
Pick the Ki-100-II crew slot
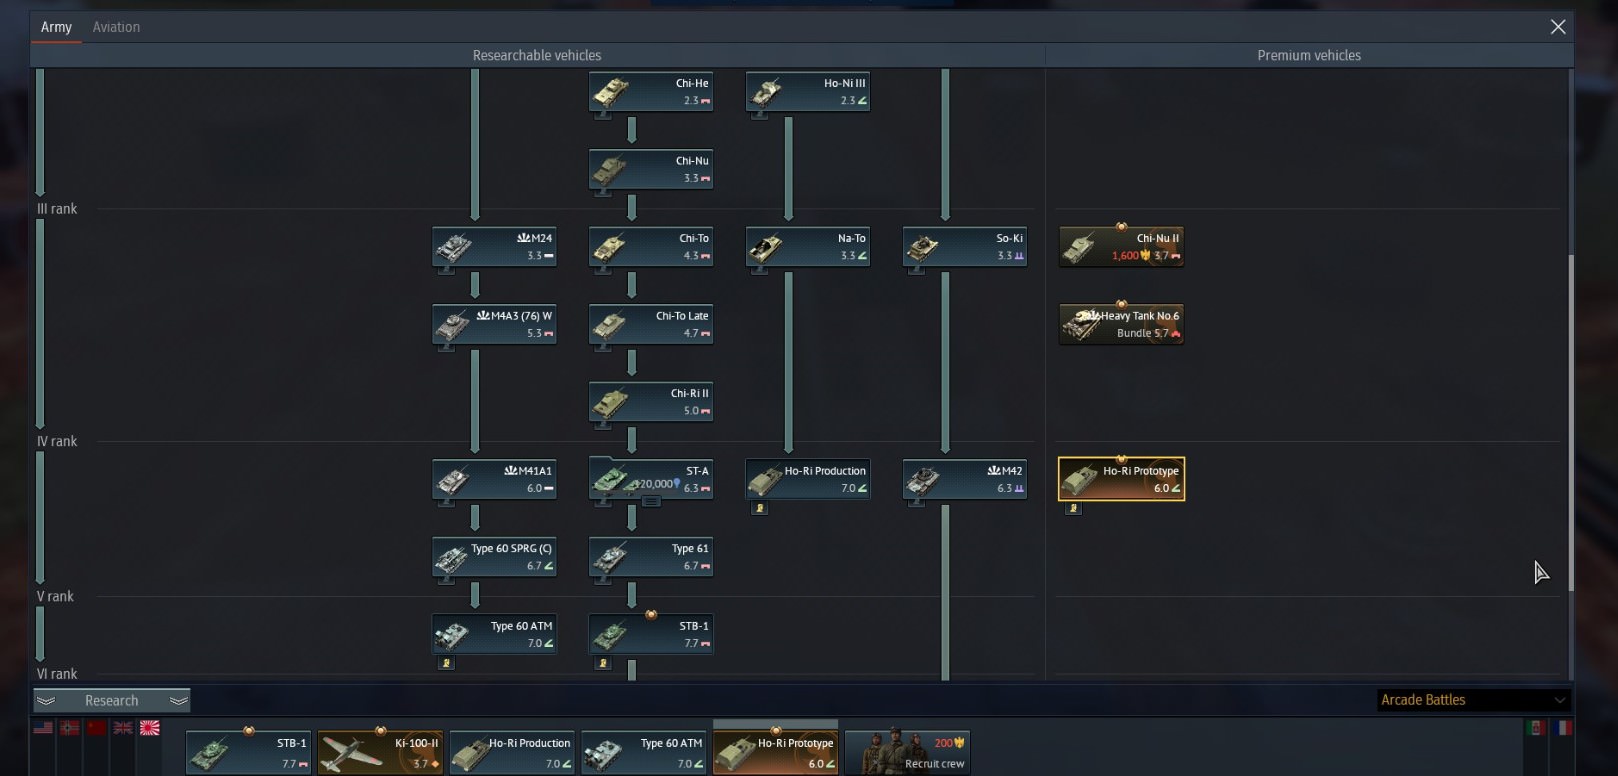click(380, 752)
